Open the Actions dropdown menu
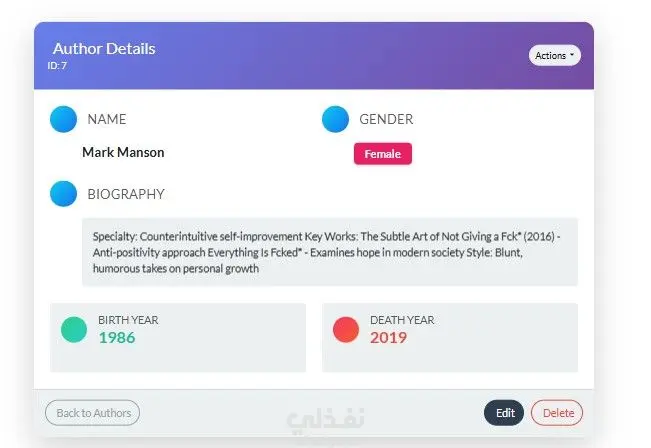Image resolution: width=651 pixels, height=448 pixels. tap(555, 55)
